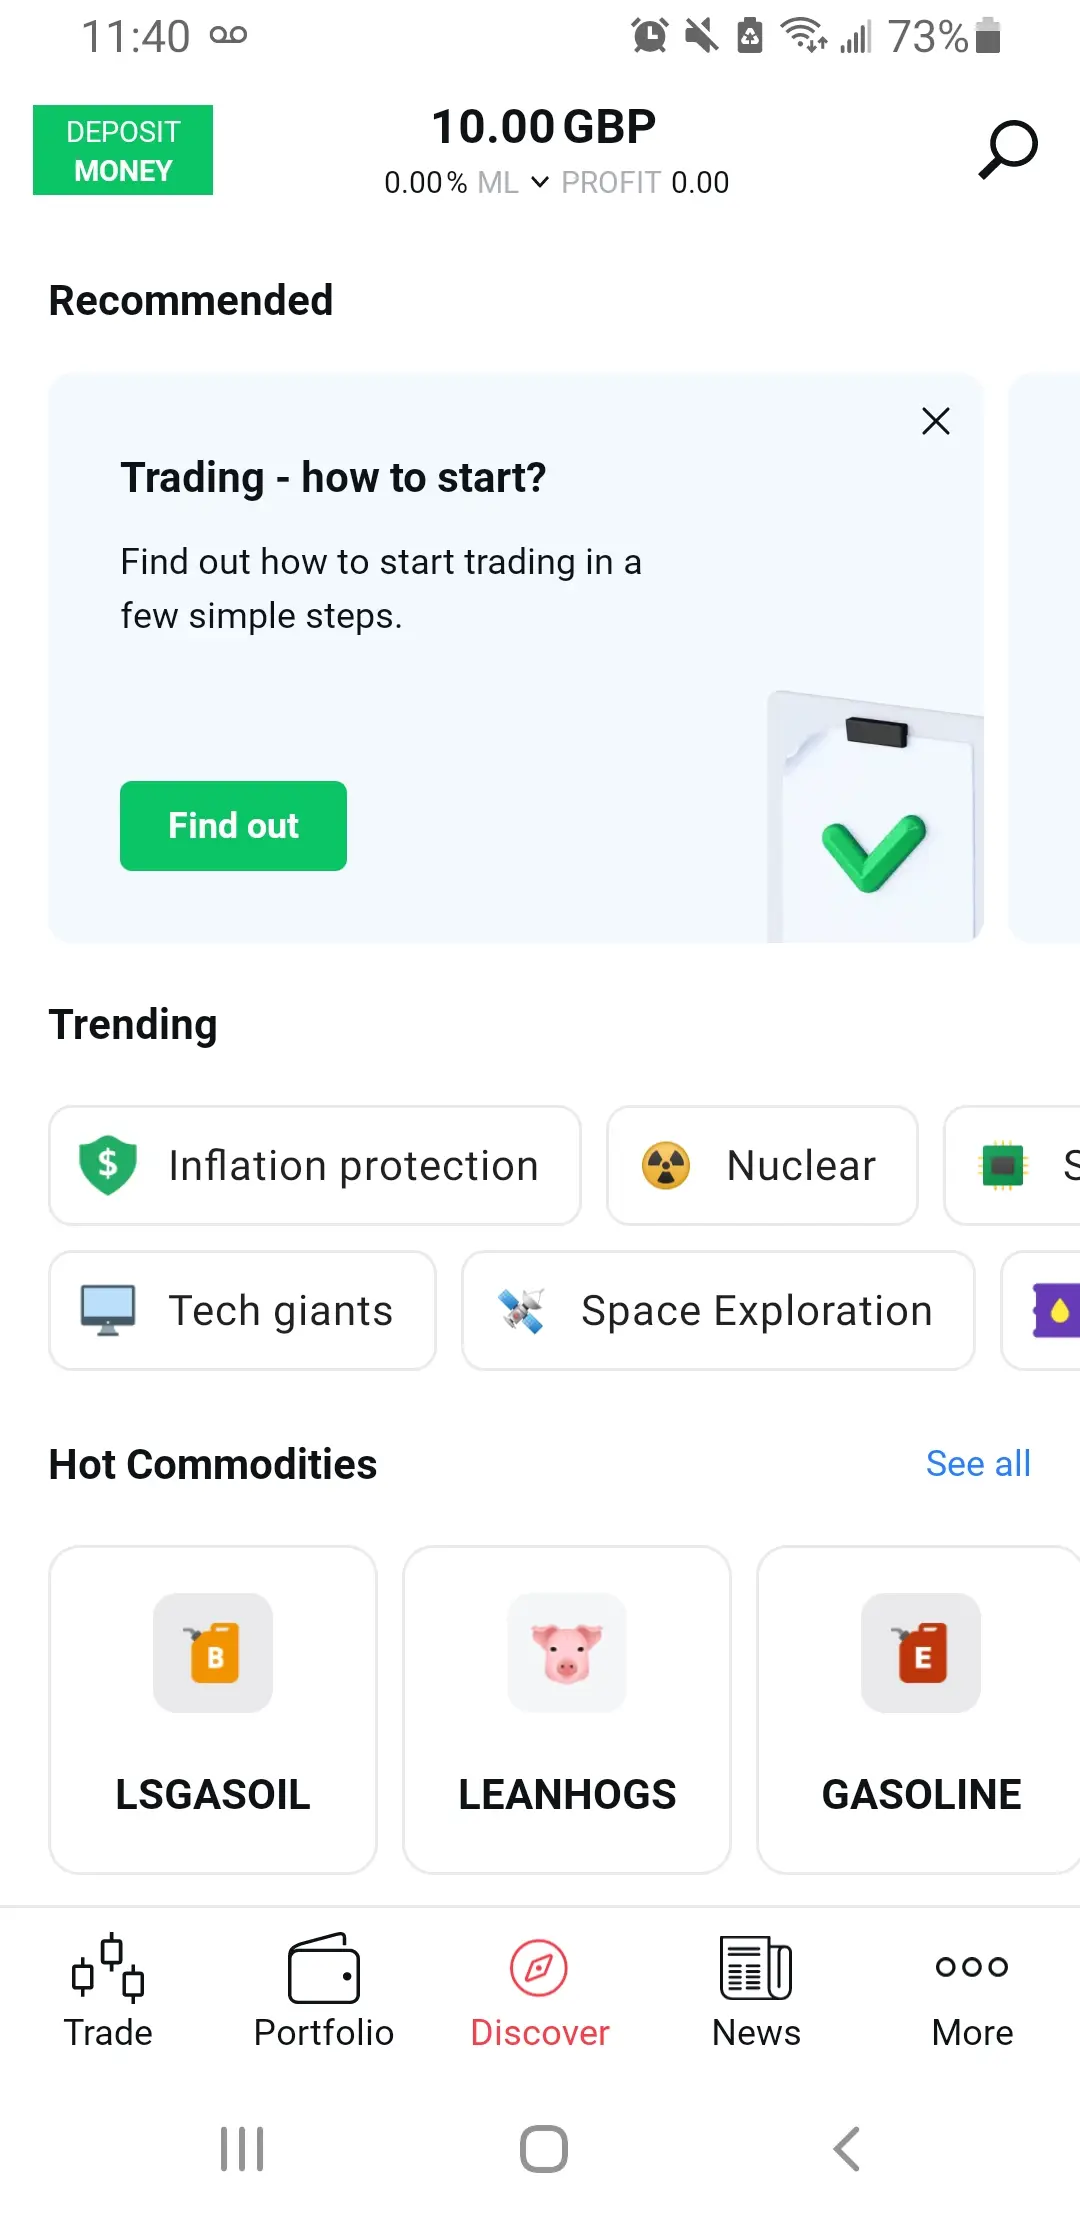Screen dimensions: 1080x2220
Task: Expand the margin level dropdown chevron
Action: tap(540, 182)
